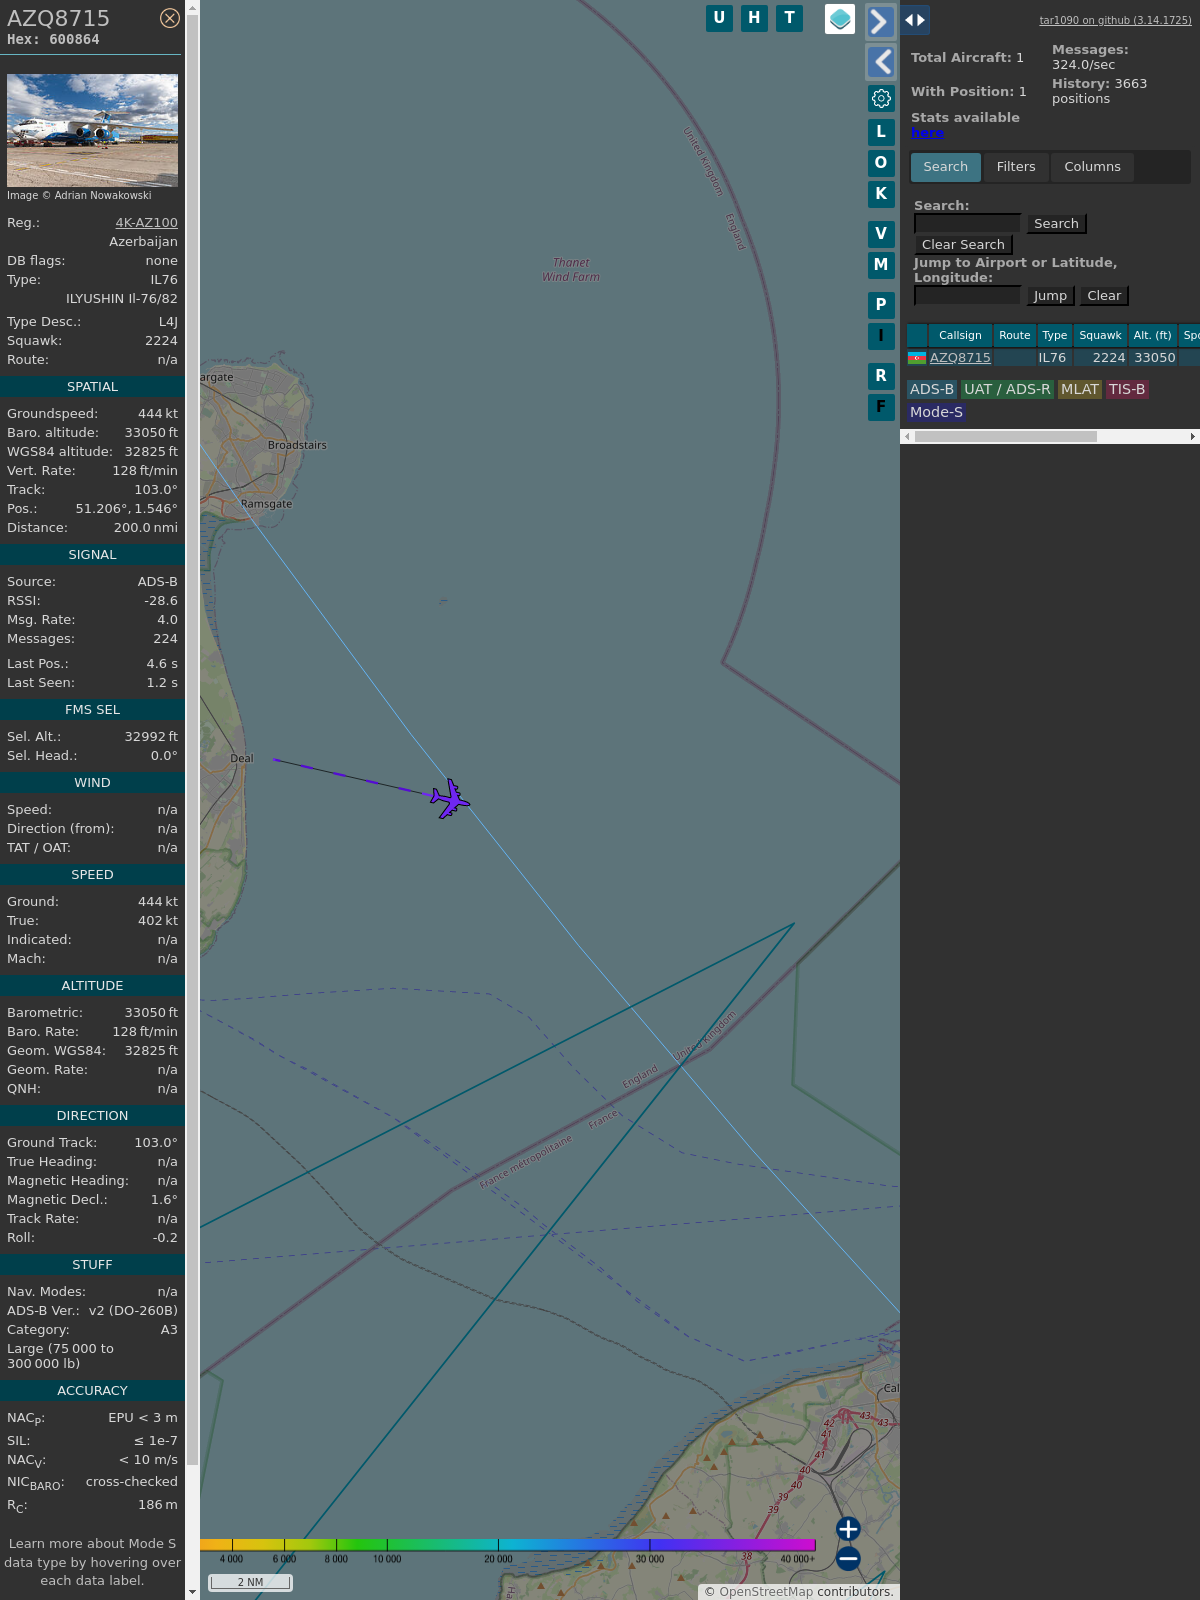1200x1600 pixels.
Task: Sort table by Route column
Action: pos(1014,336)
